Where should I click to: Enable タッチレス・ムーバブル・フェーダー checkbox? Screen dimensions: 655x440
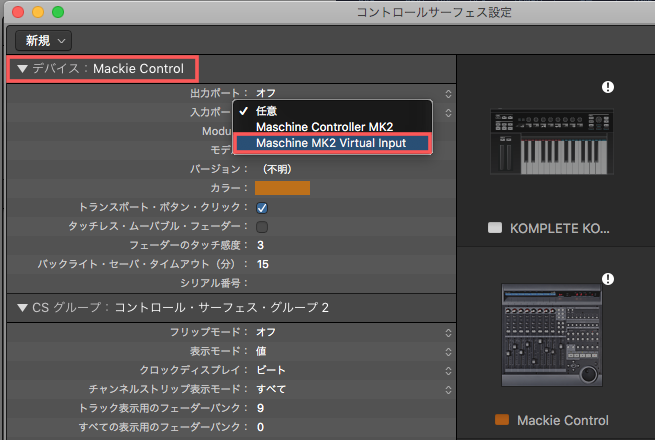pyautogui.click(x=262, y=227)
